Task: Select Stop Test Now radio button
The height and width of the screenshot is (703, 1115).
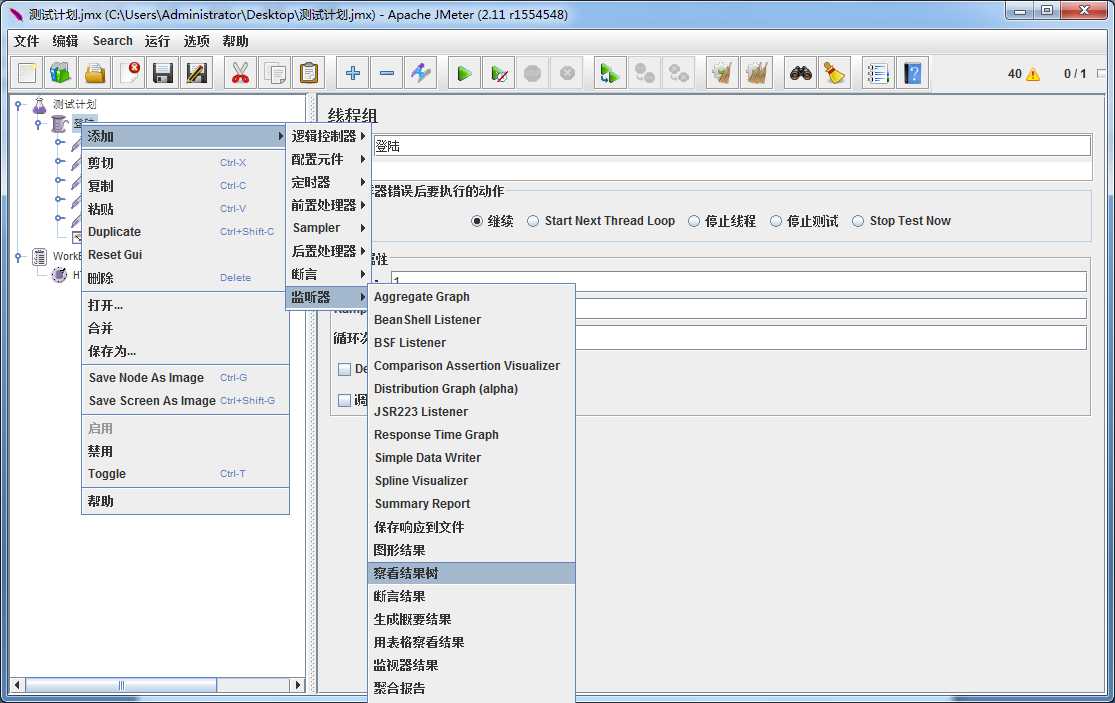Action: click(858, 221)
